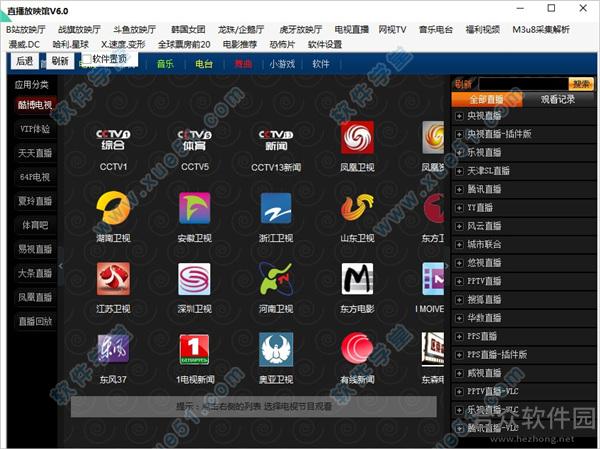This screenshot has height=449, width=600.
Task: Expand the 城市联合 list group
Action: [459, 245]
